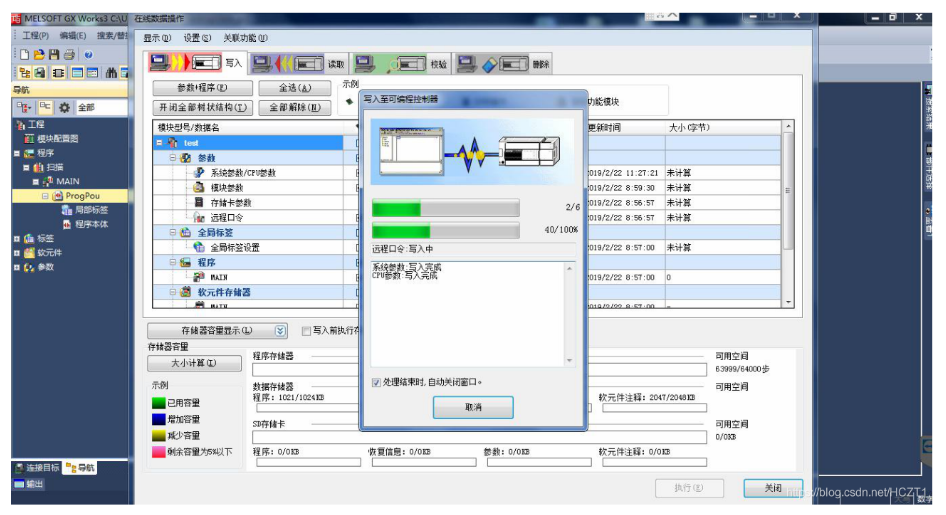Switch to the 读取 (read) tab
The height and width of the screenshot is (515, 946).
pyautogui.click(x=297, y=64)
